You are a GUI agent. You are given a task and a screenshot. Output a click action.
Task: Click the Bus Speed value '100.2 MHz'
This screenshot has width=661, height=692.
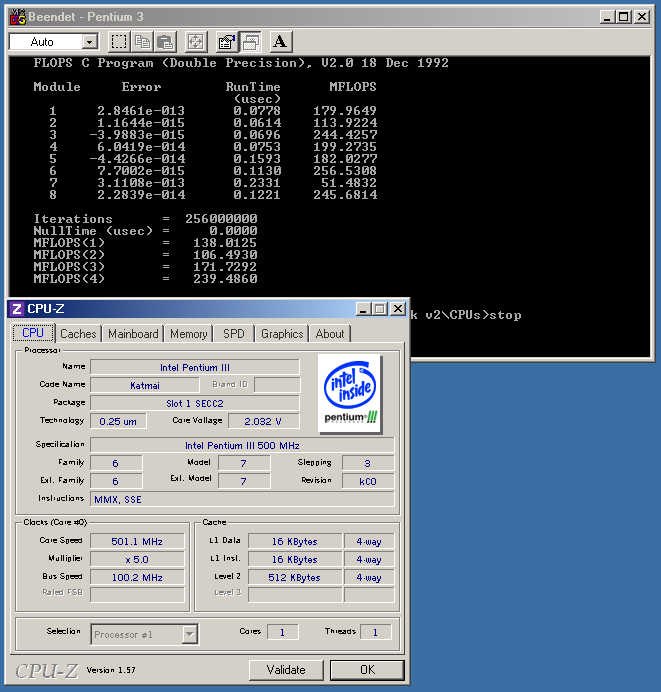tap(137, 577)
